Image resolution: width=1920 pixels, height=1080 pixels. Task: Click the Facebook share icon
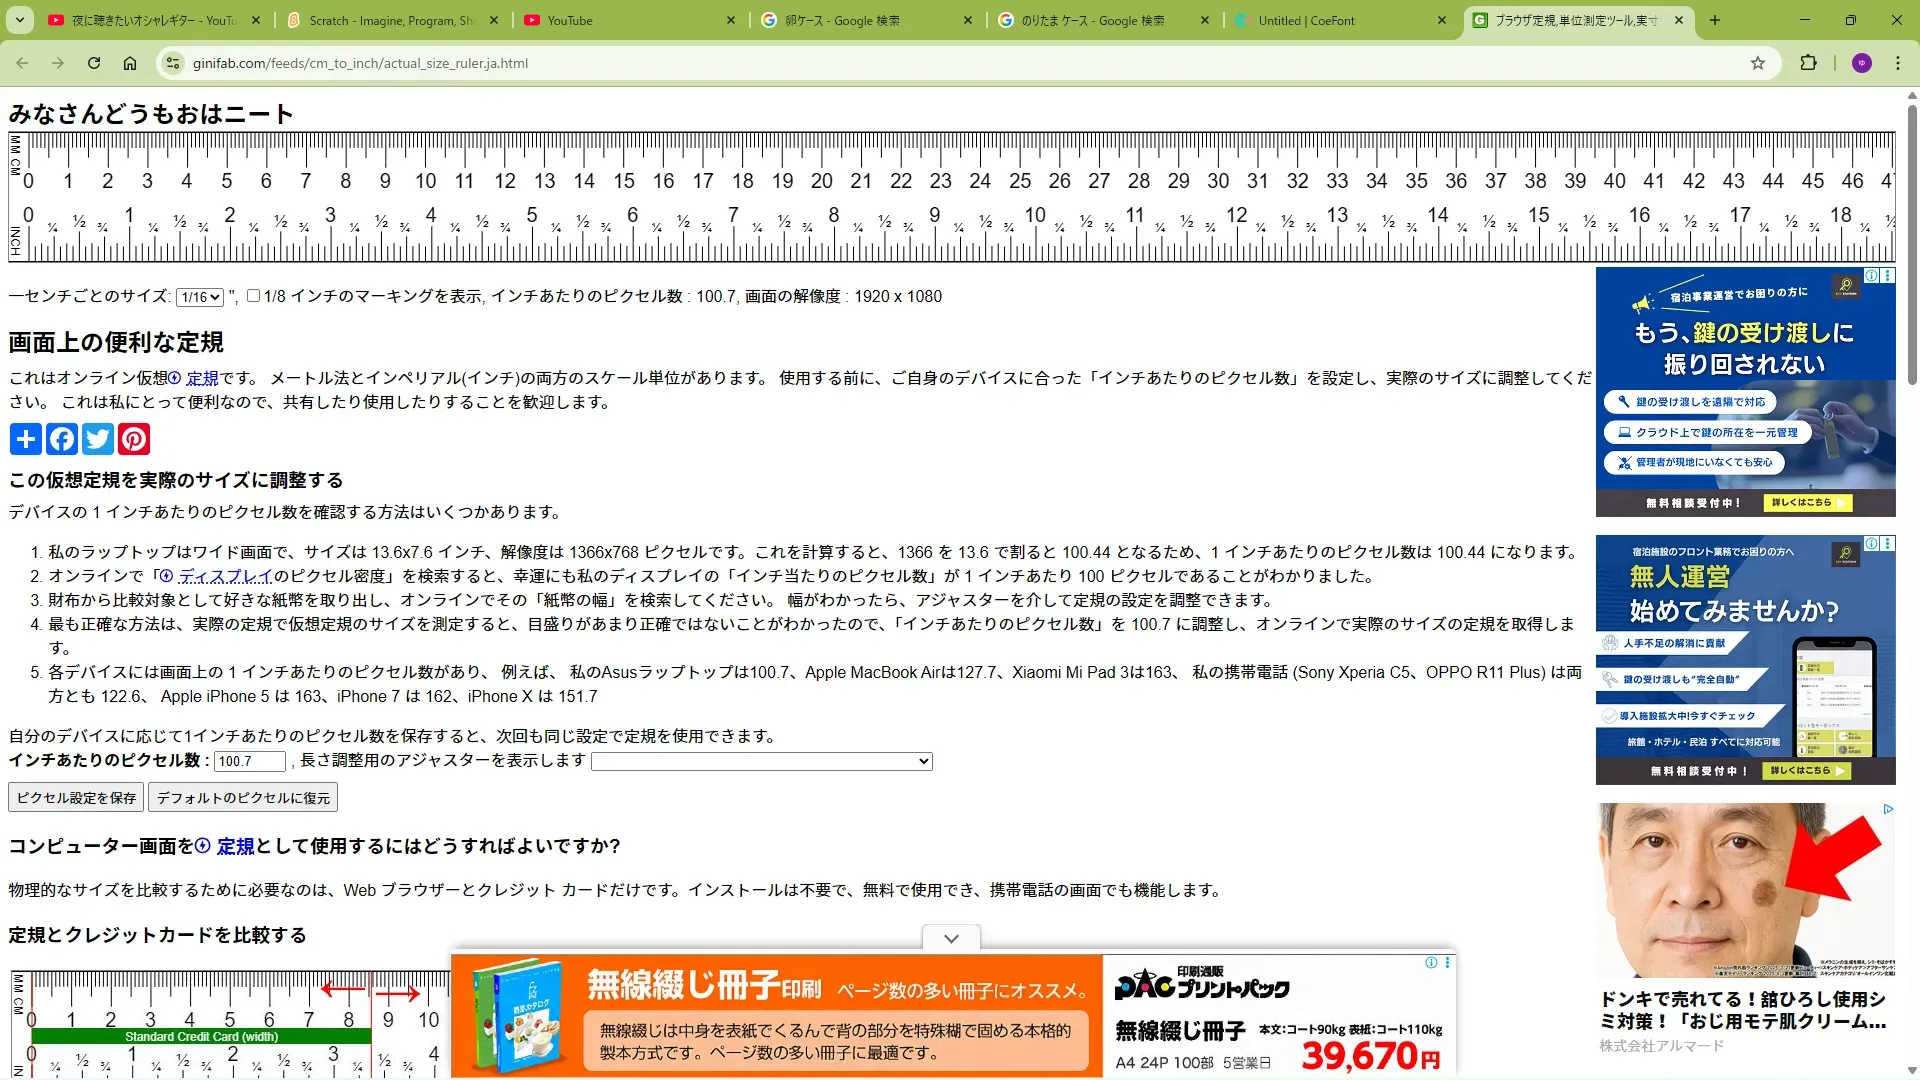(x=62, y=439)
